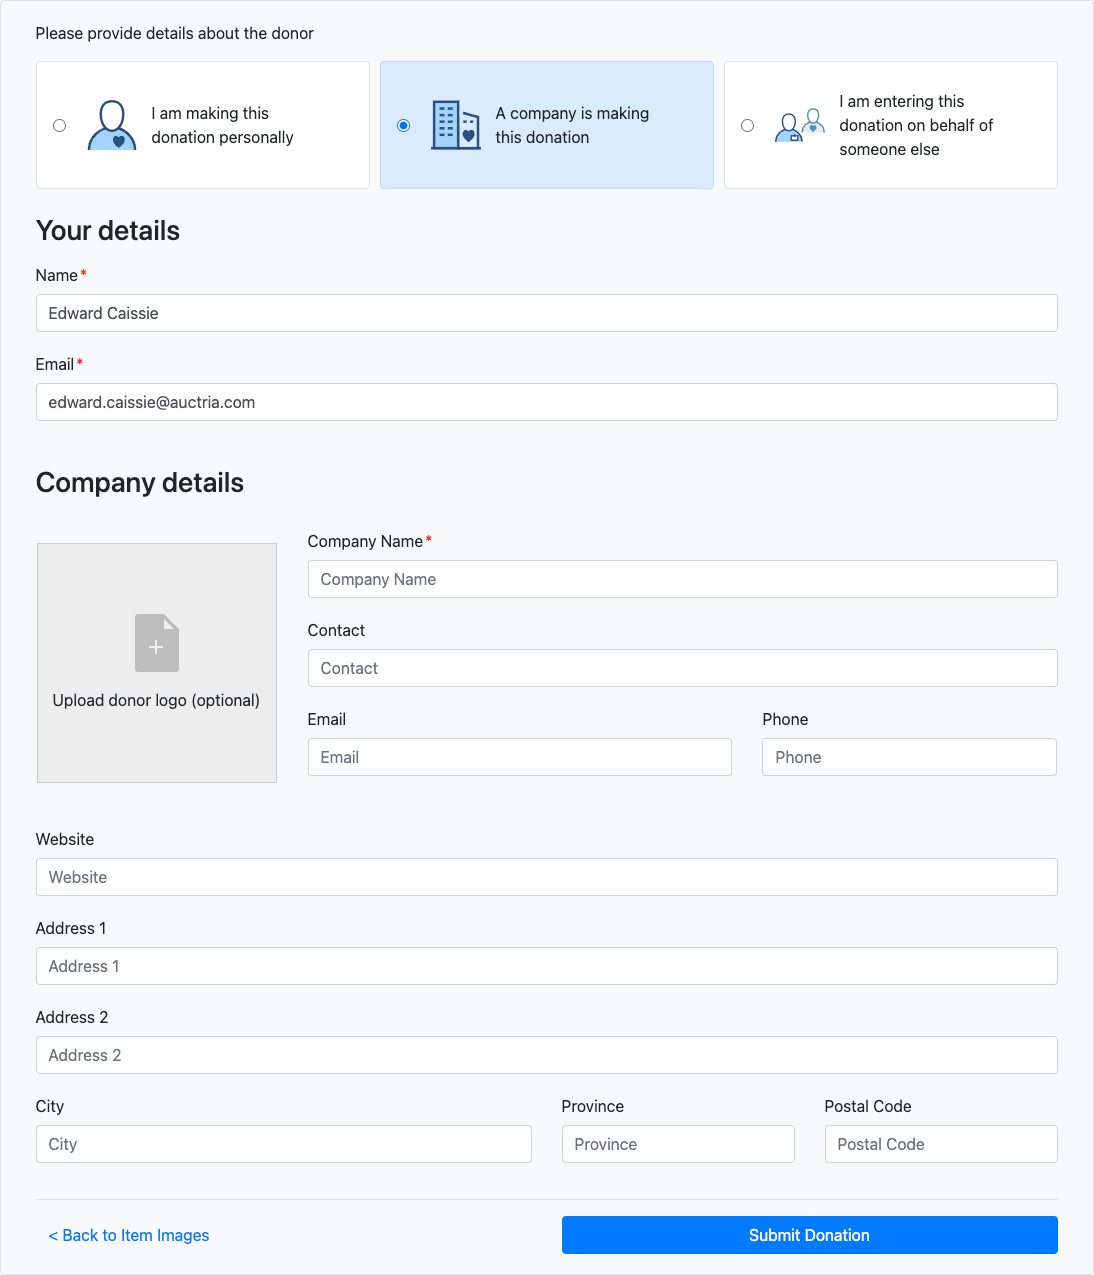Click into the City field
1094x1275 pixels.
tap(283, 1145)
